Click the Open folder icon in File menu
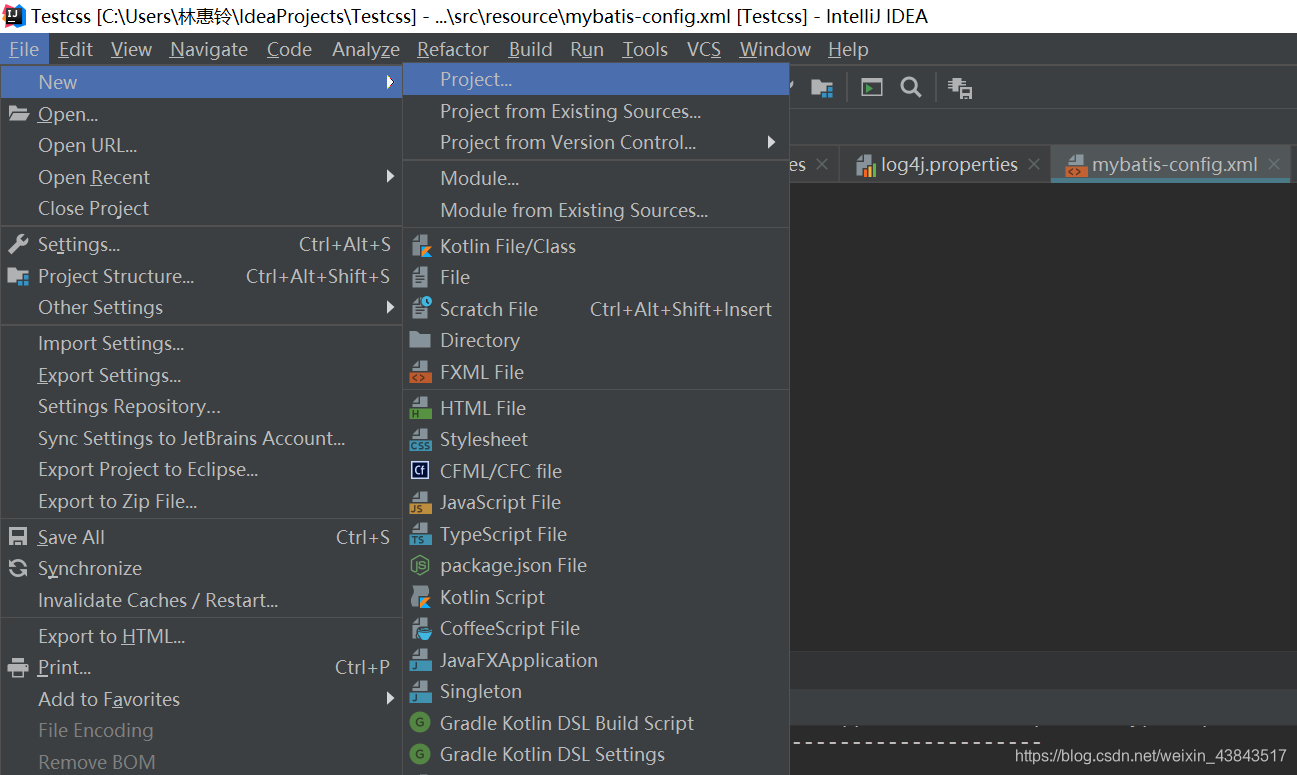 [18, 114]
